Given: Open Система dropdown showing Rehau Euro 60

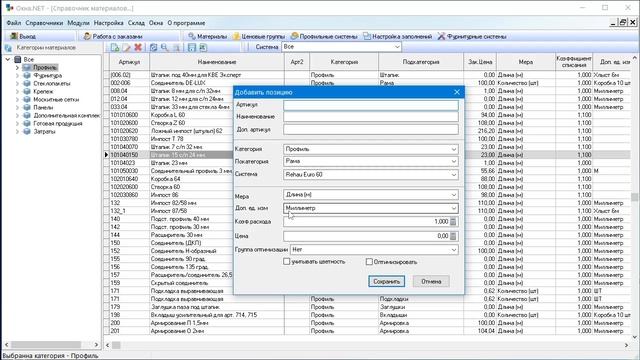Looking at the screenshot, I should (x=453, y=175).
